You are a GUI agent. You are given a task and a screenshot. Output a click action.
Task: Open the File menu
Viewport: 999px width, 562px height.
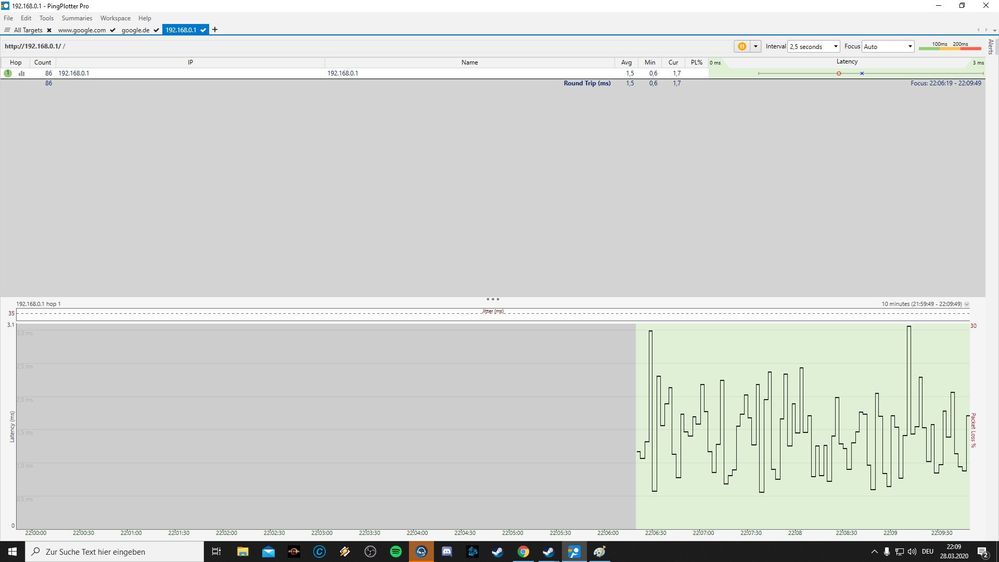tap(8, 18)
